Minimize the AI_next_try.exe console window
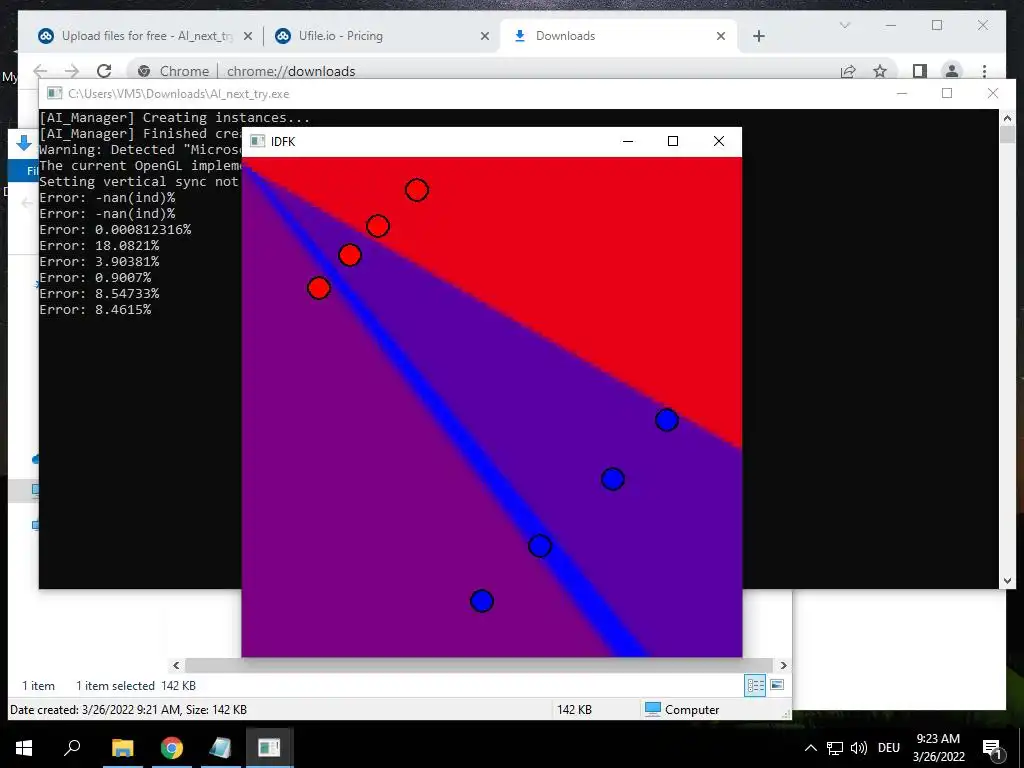 click(902, 93)
